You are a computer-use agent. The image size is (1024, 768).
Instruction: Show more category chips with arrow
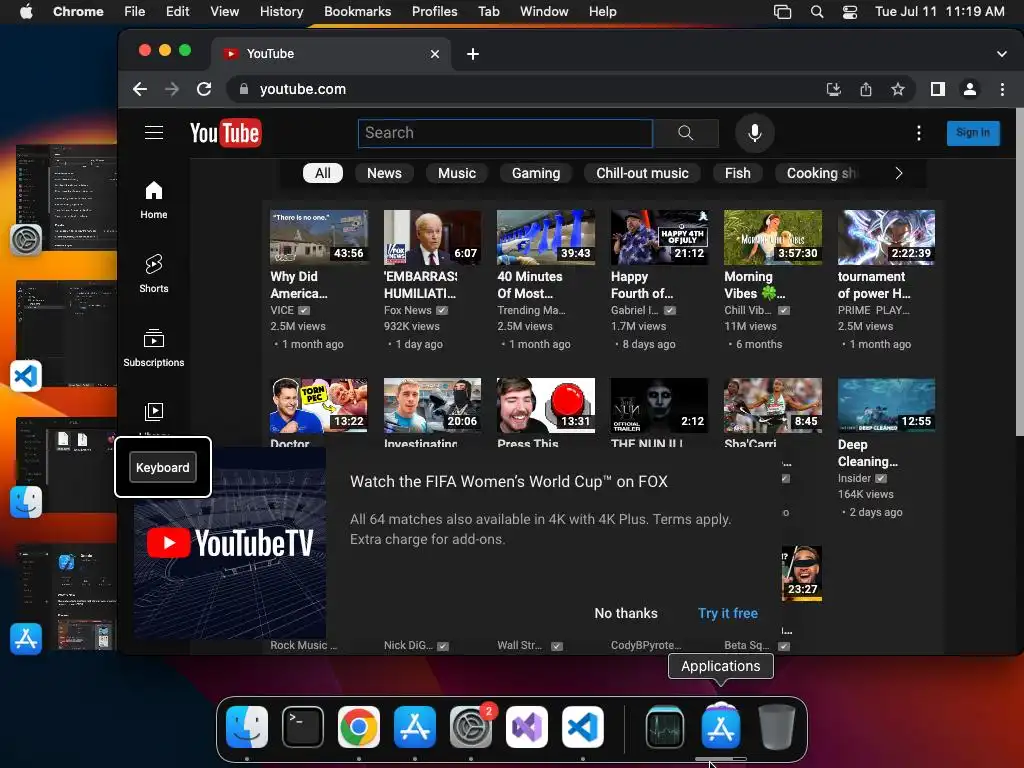click(x=899, y=173)
